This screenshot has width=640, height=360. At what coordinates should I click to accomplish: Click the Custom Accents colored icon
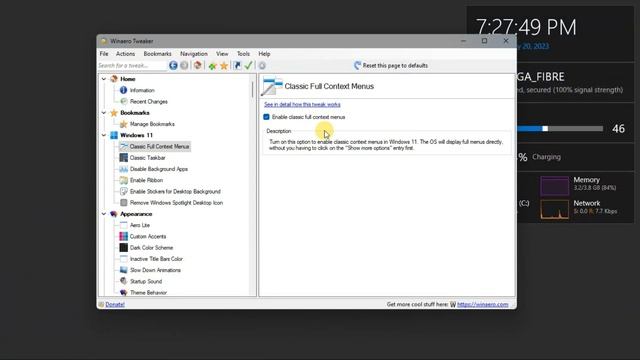click(x=124, y=236)
